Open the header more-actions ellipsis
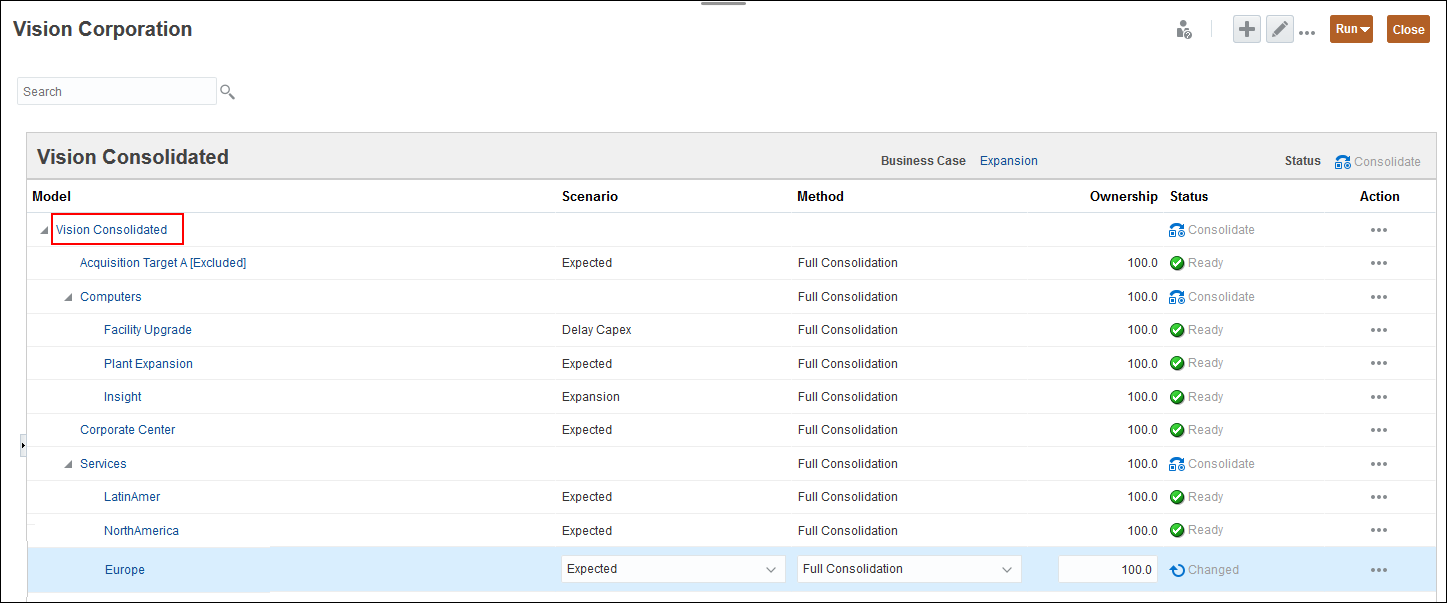Image resolution: width=1447 pixels, height=603 pixels. pos(1307,33)
